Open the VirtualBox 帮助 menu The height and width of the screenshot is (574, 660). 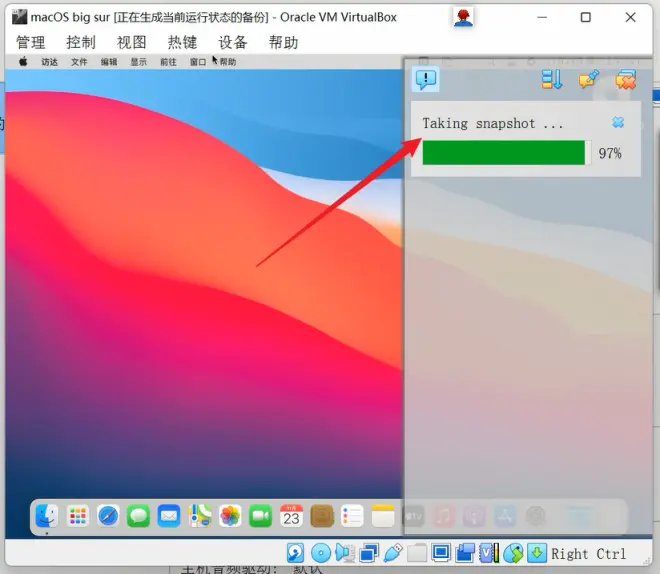pos(283,43)
